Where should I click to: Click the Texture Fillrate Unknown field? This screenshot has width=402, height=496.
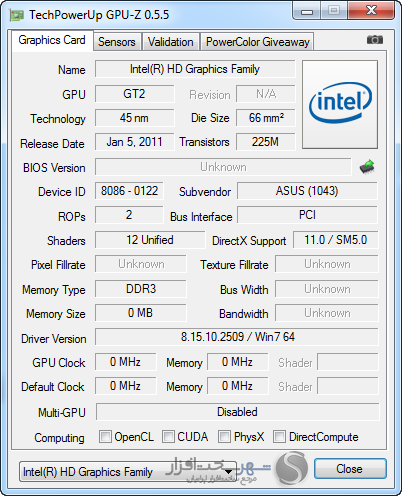327,264
